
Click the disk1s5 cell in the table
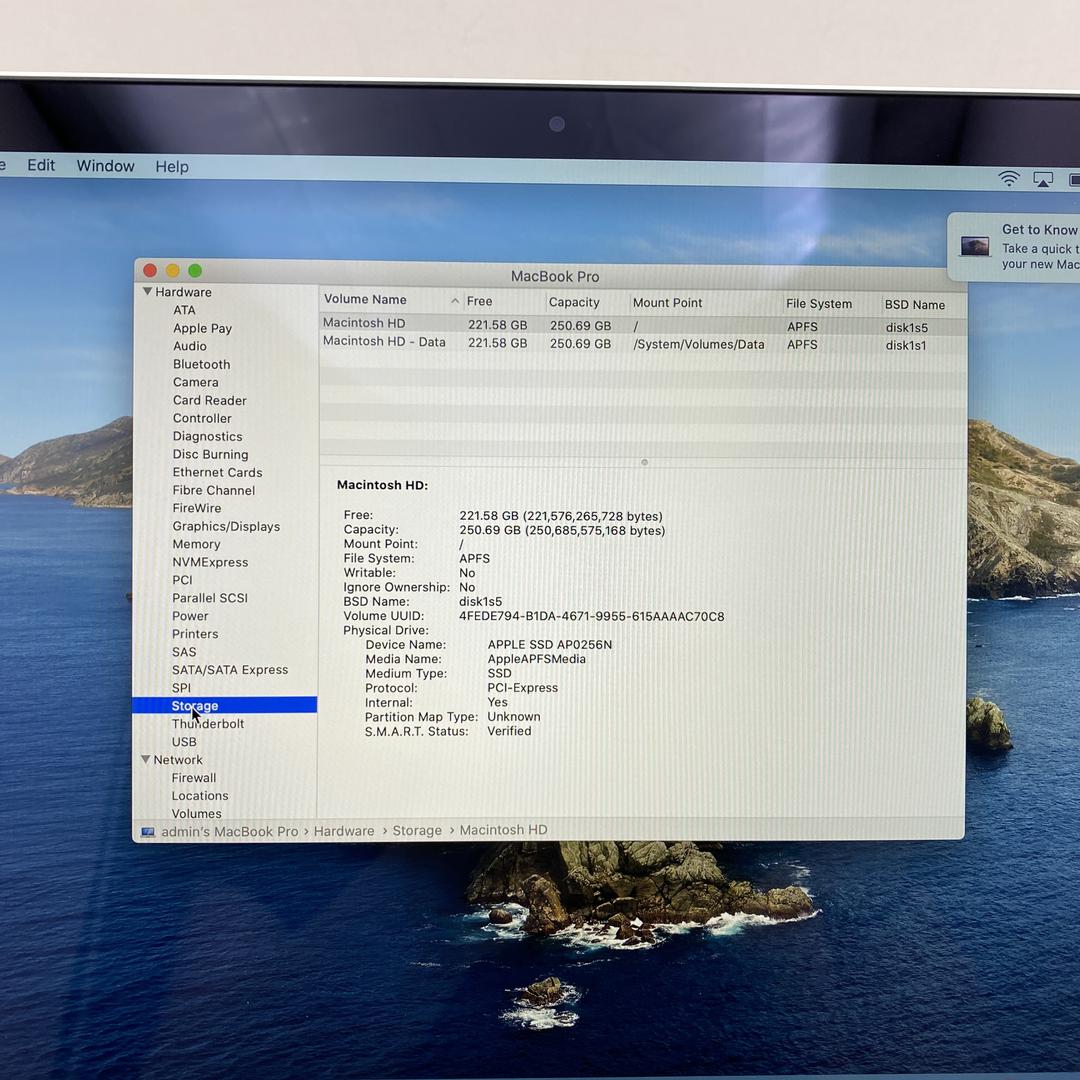pyautogui.click(x=906, y=328)
